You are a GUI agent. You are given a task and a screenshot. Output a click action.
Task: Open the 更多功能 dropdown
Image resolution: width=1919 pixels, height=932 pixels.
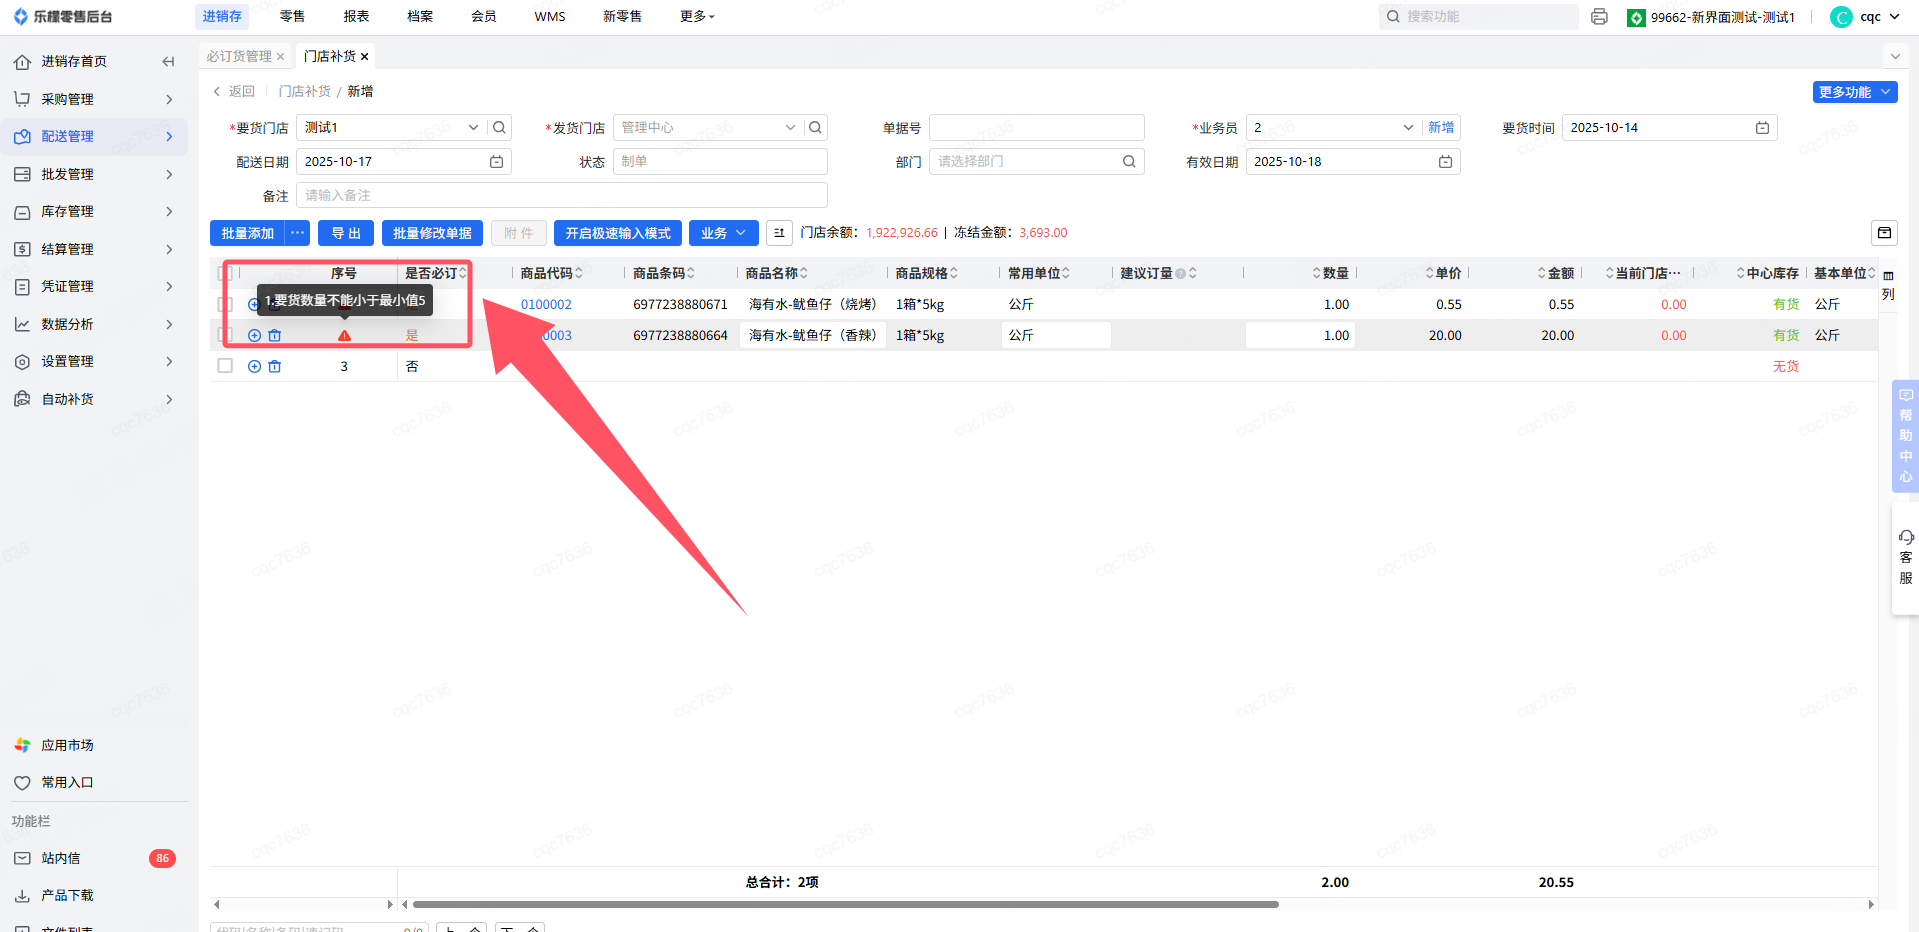[1855, 92]
